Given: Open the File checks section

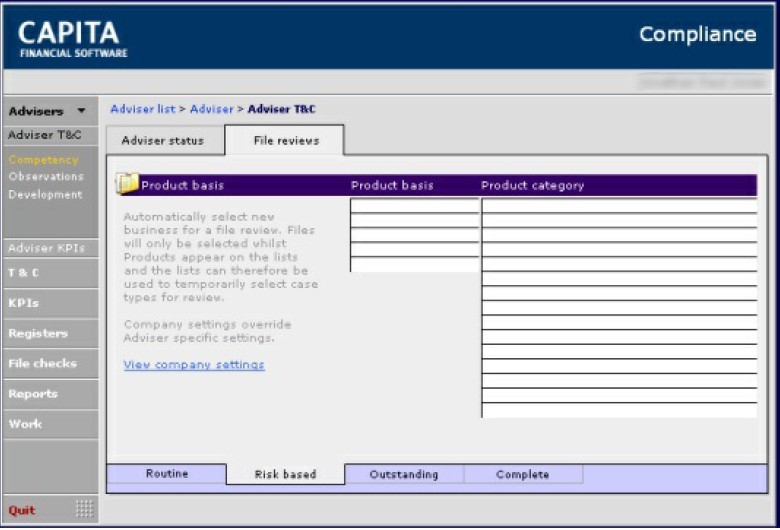Looking at the screenshot, I should [x=42, y=363].
